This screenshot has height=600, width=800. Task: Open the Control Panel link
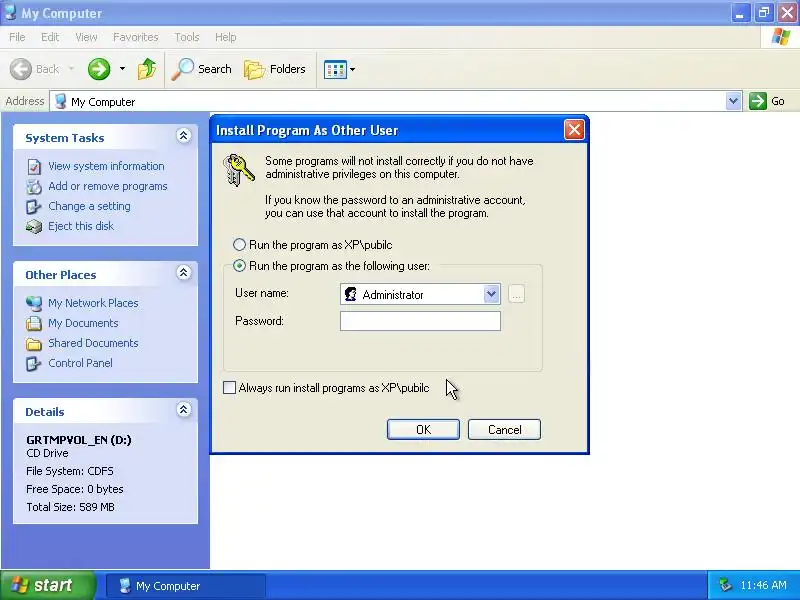tap(81, 363)
